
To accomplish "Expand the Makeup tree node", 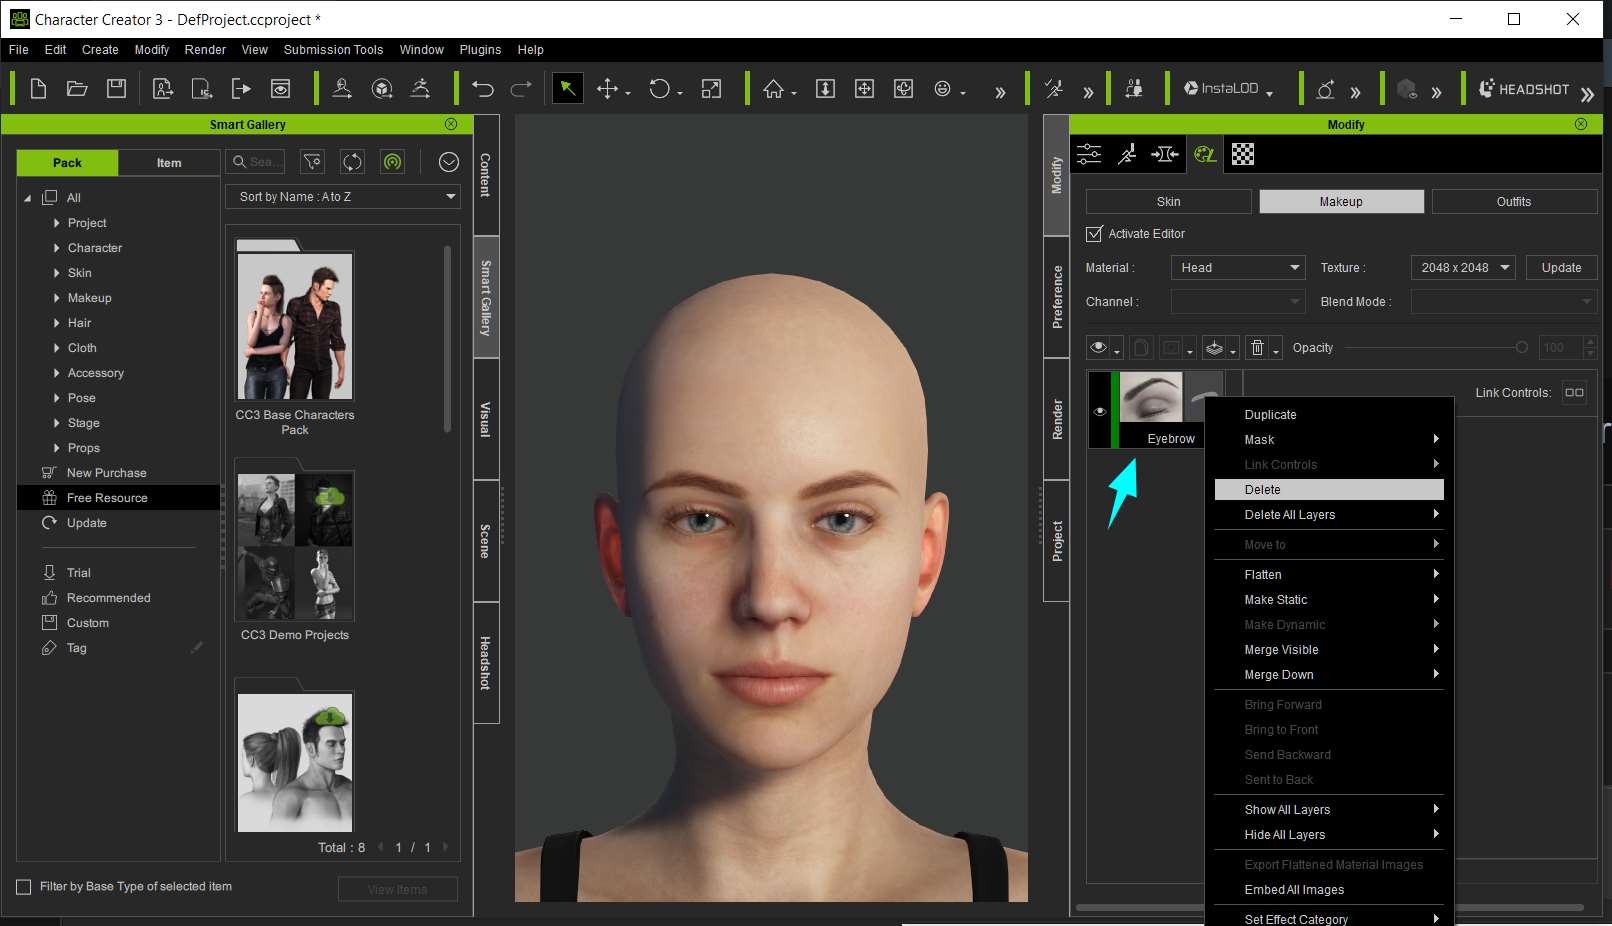I will tap(57, 298).
